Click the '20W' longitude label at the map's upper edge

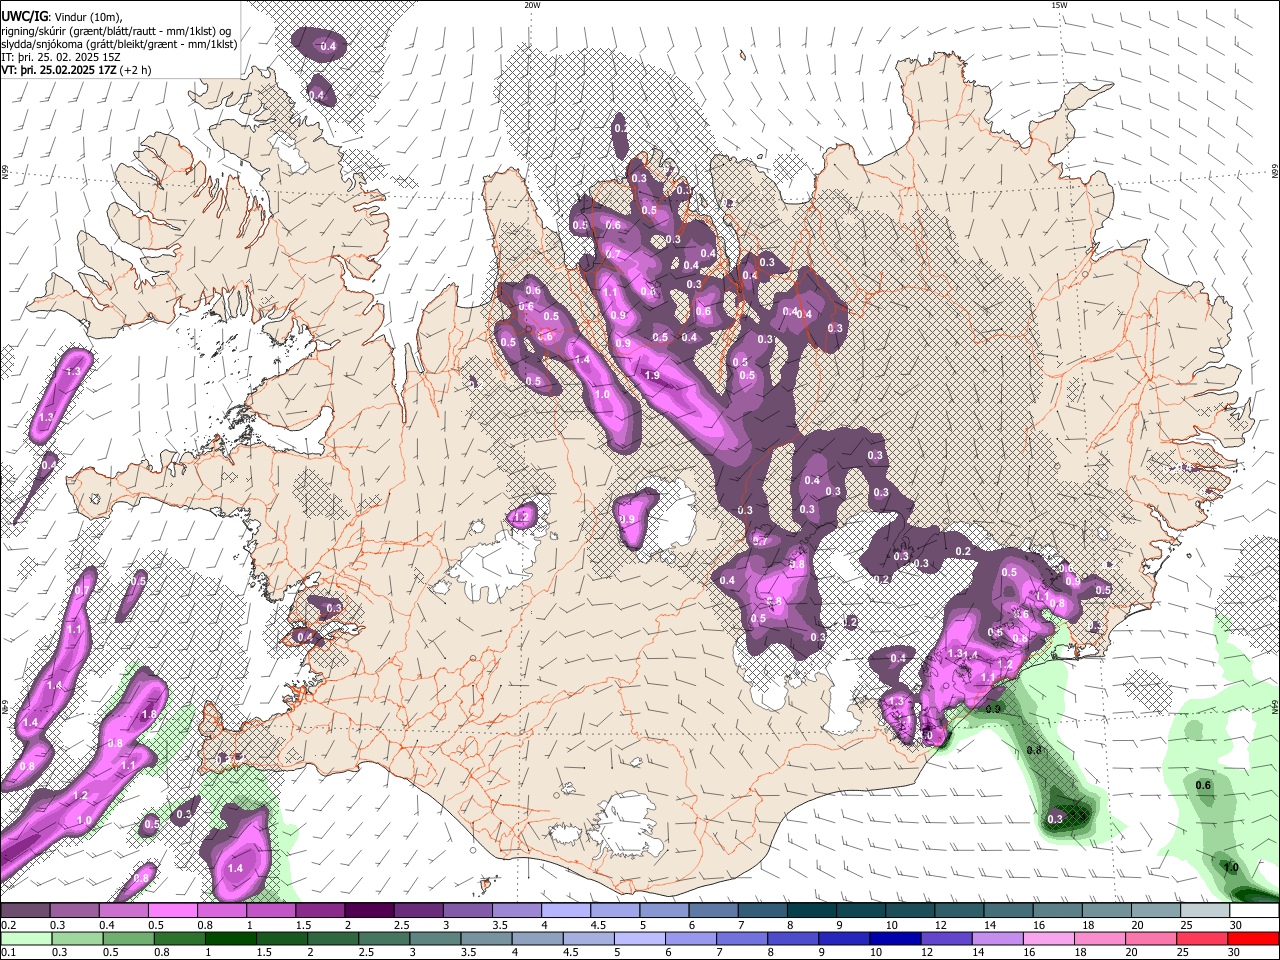532,5
